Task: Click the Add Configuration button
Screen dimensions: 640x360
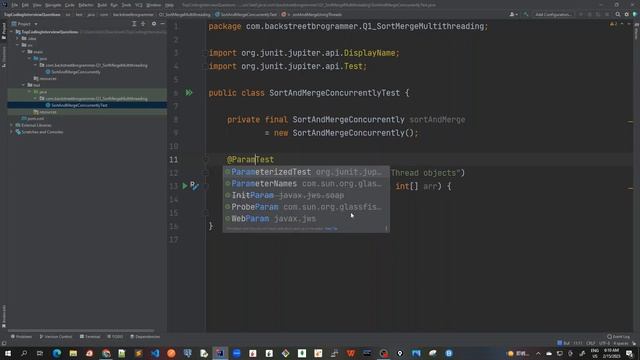Action: tap(553, 14)
